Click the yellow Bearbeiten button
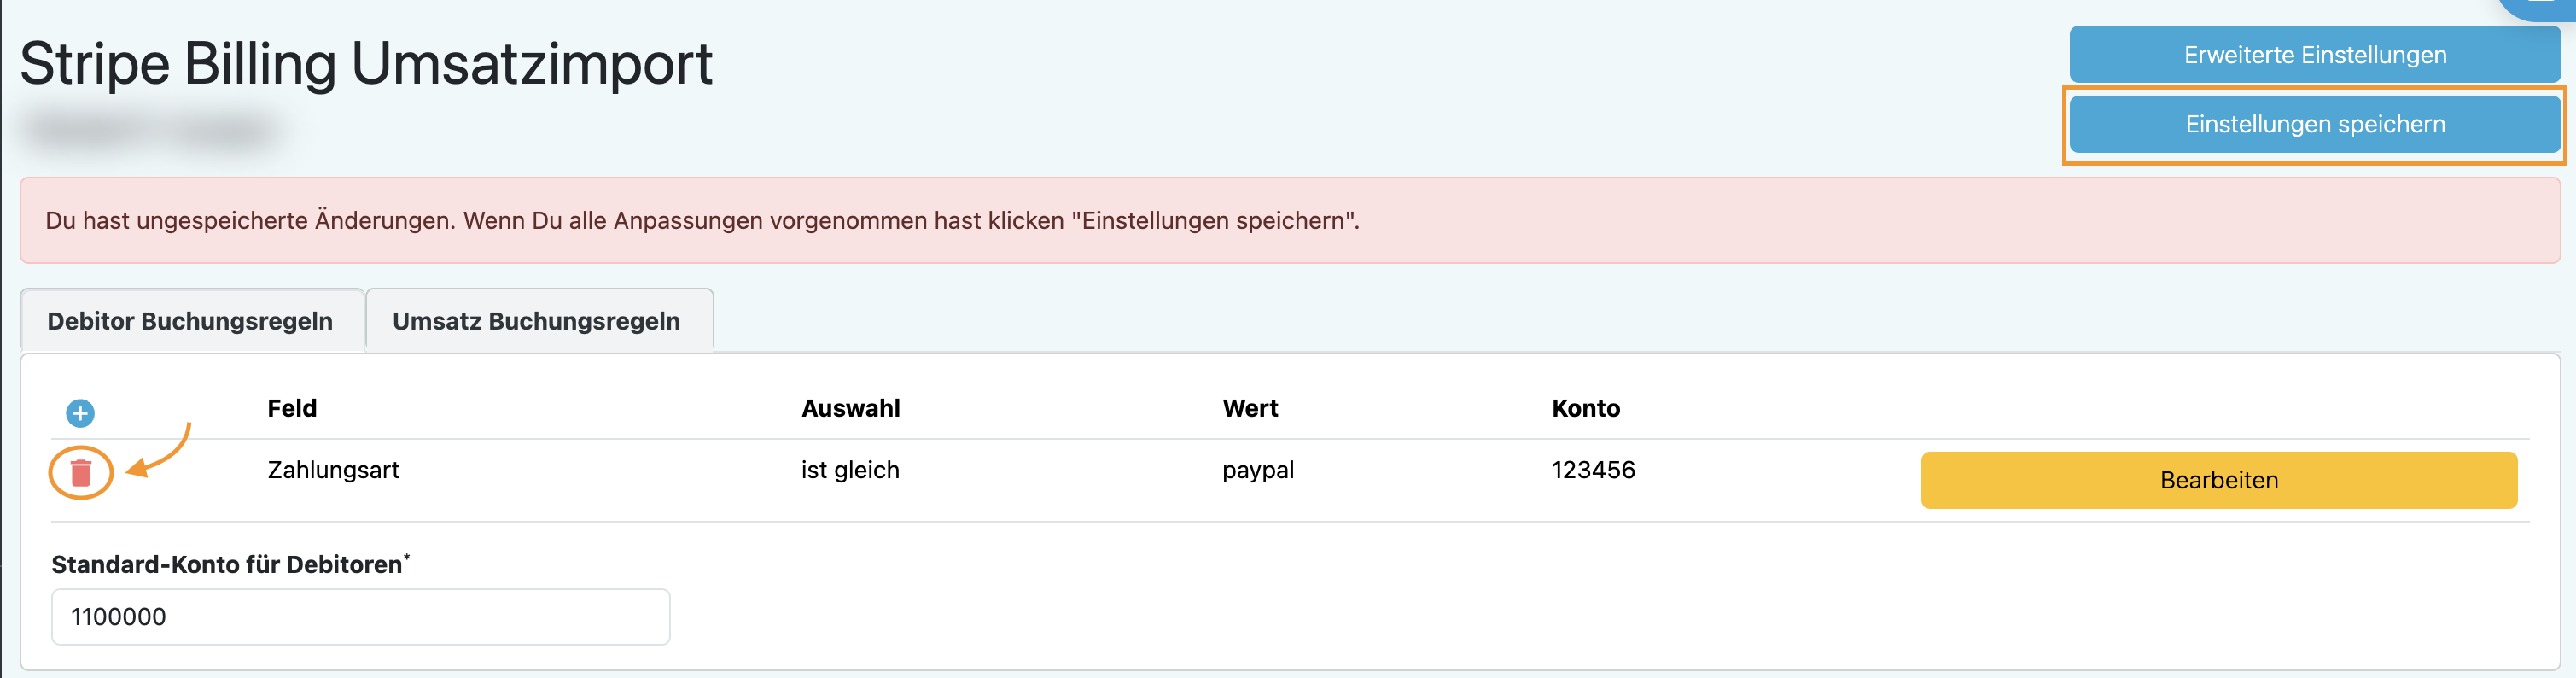This screenshot has height=678, width=2576. pyautogui.click(x=2218, y=480)
